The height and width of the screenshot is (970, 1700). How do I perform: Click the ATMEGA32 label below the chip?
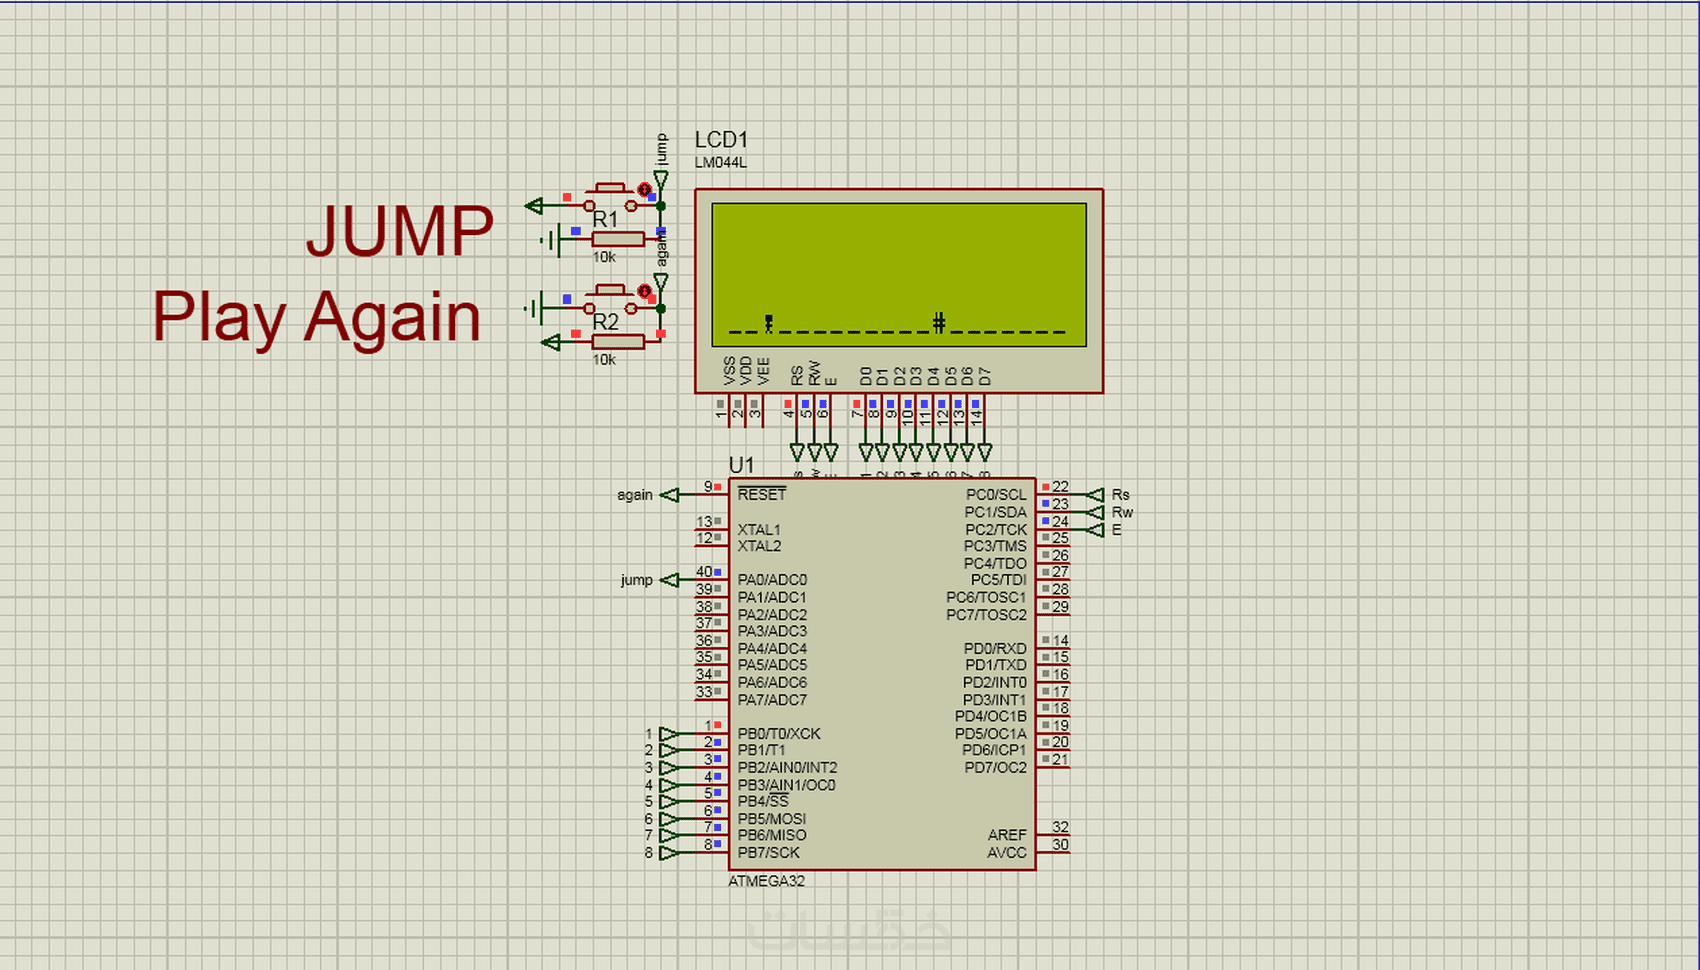point(766,881)
